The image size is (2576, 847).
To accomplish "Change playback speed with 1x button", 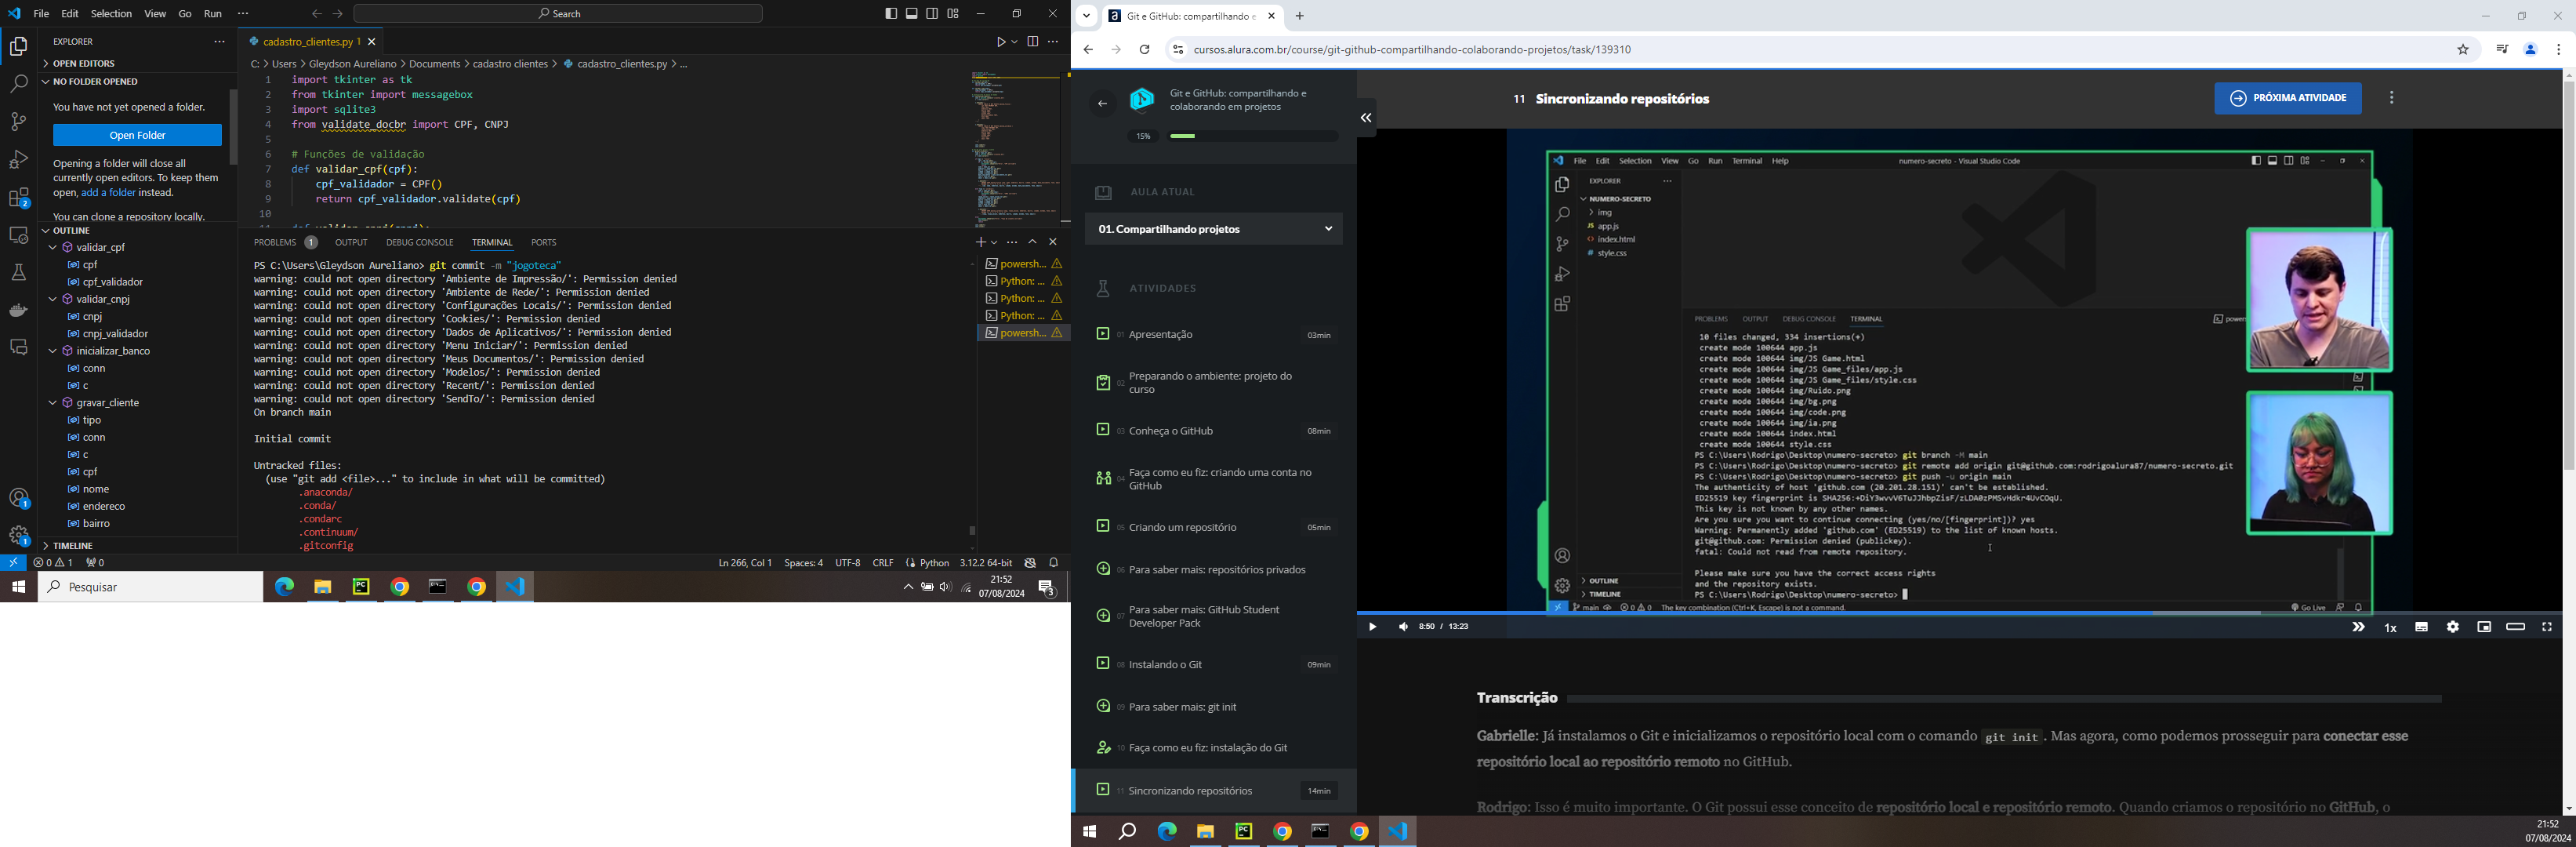I will [x=2390, y=628].
